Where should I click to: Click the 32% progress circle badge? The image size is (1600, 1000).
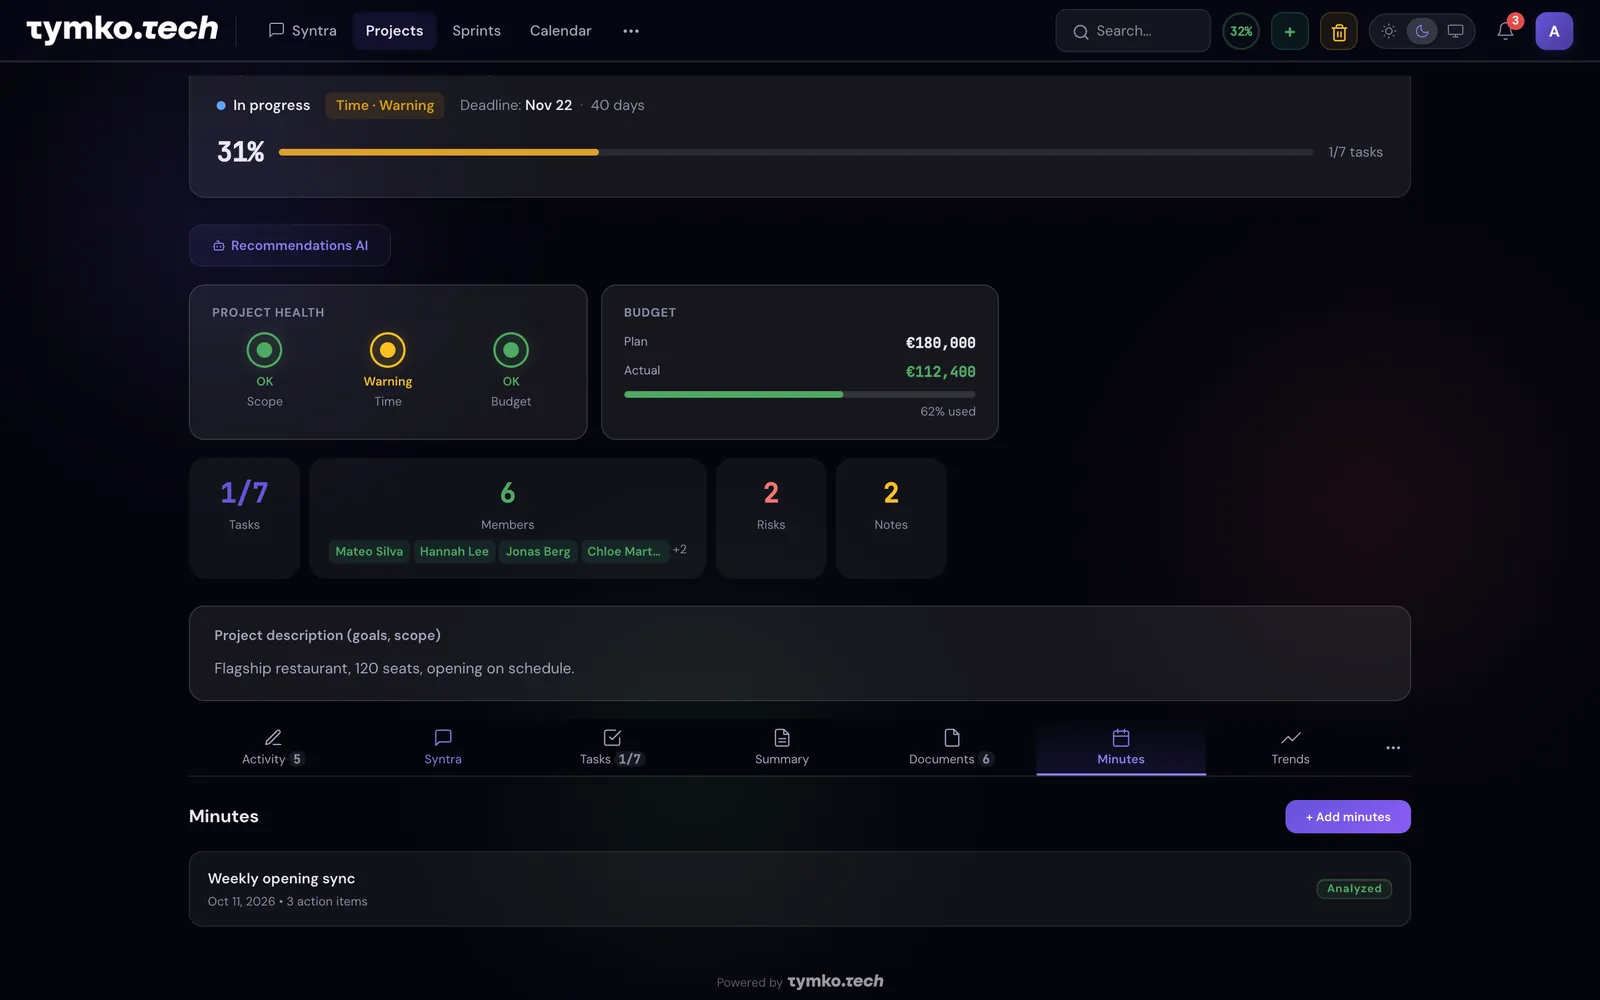point(1241,31)
